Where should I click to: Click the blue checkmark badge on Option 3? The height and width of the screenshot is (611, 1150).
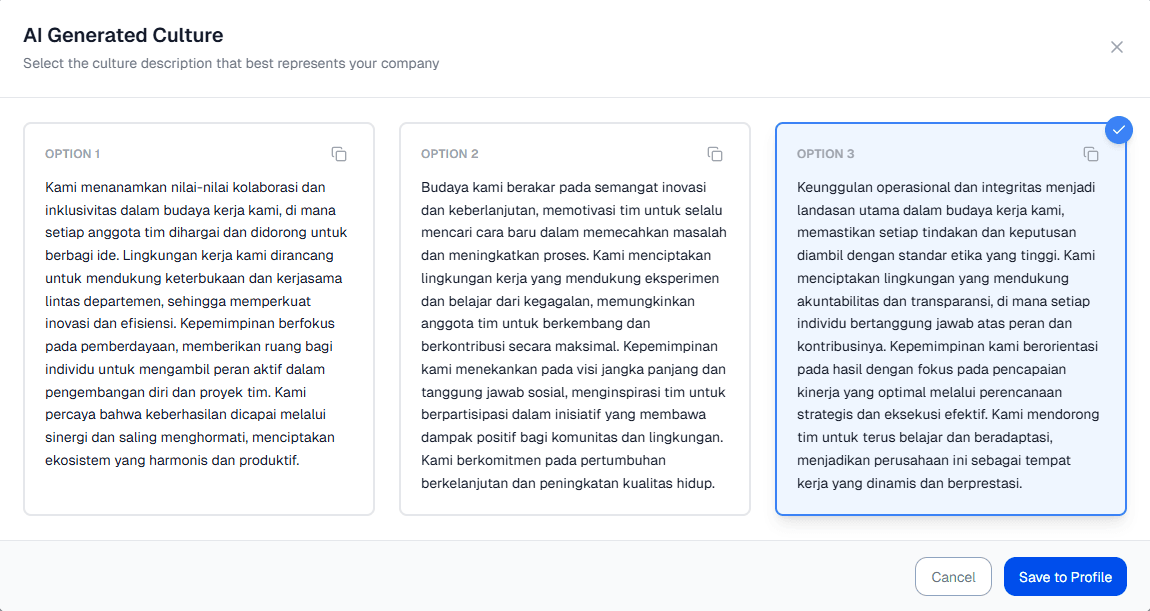pos(1118,129)
